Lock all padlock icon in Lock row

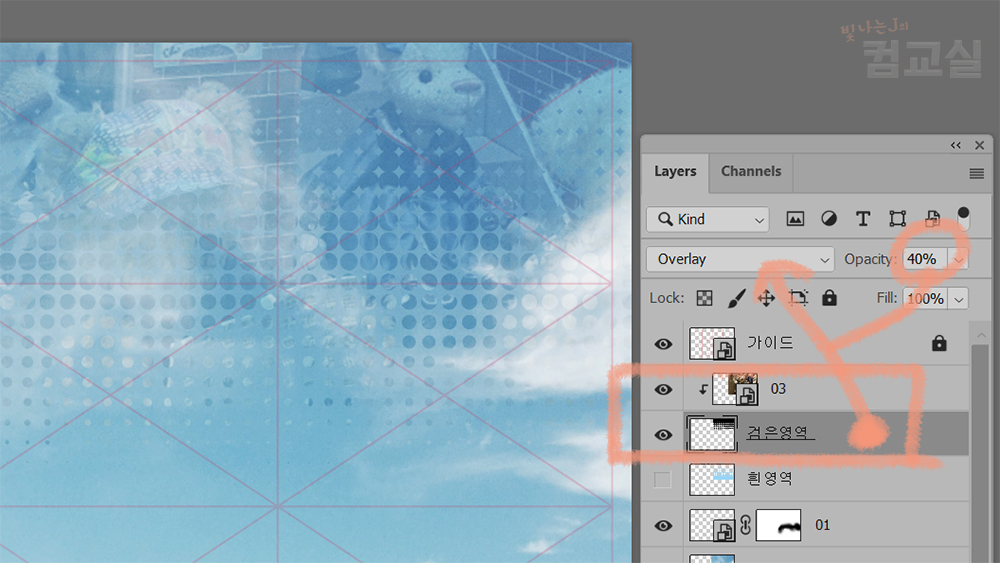[x=829, y=298]
